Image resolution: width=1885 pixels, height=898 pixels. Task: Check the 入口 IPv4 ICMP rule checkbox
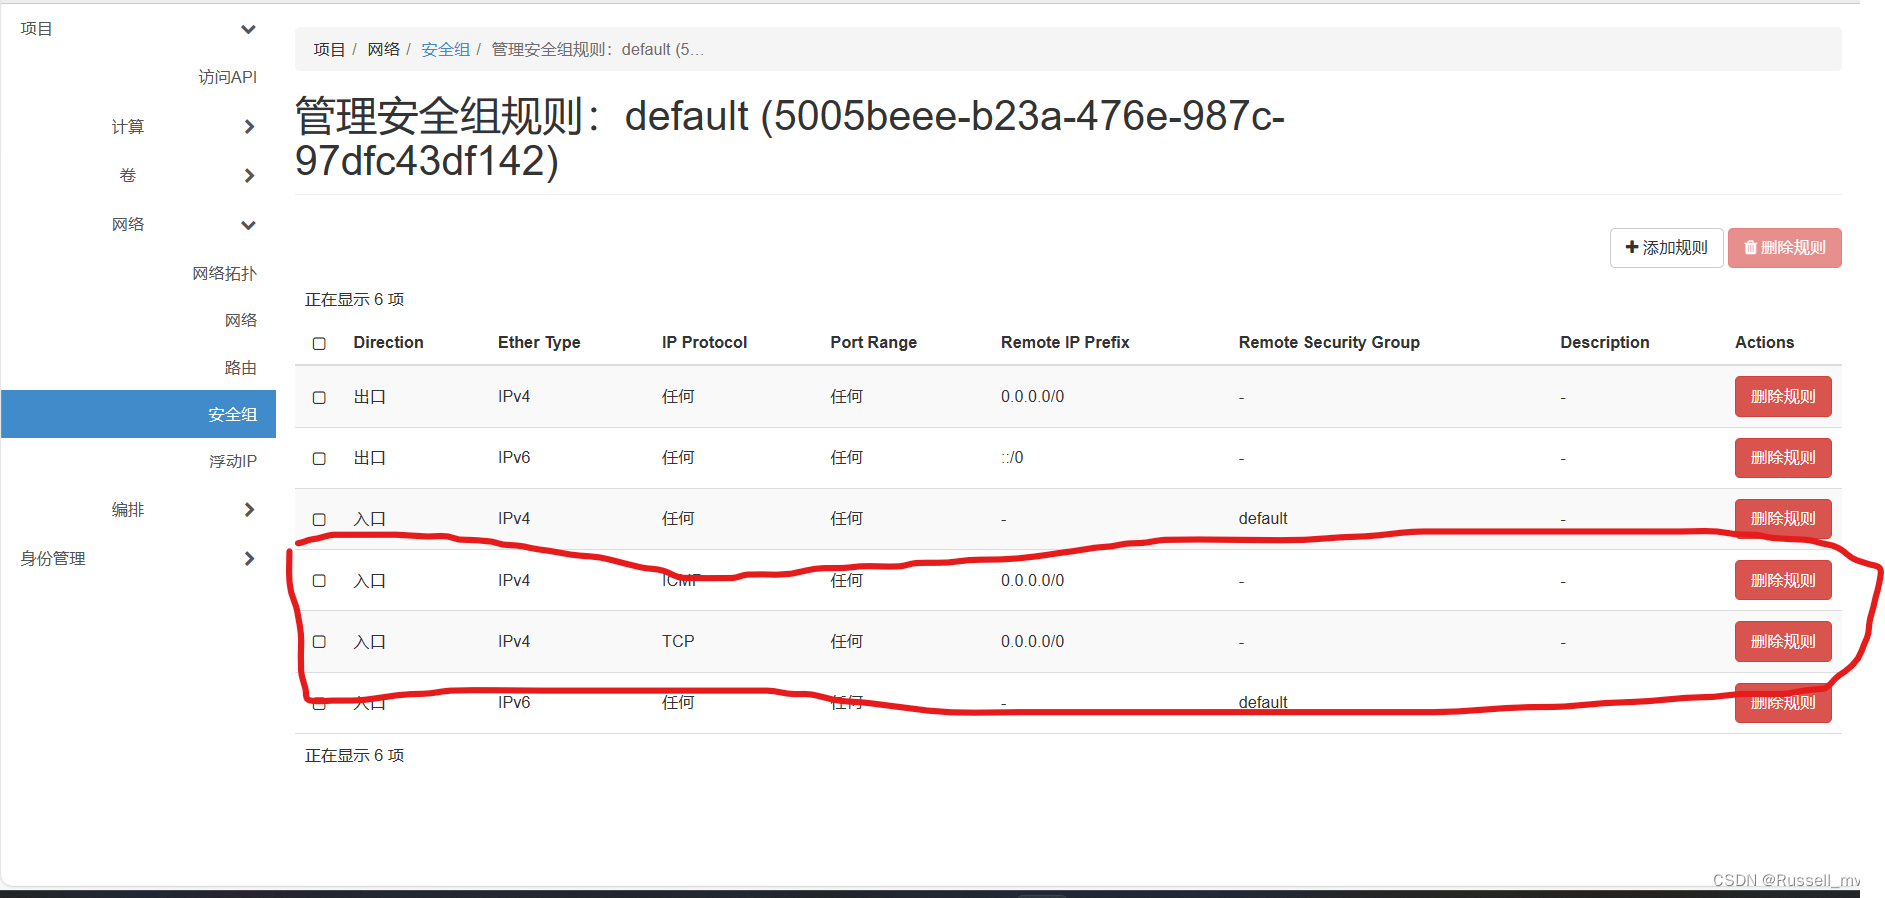click(319, 581)
